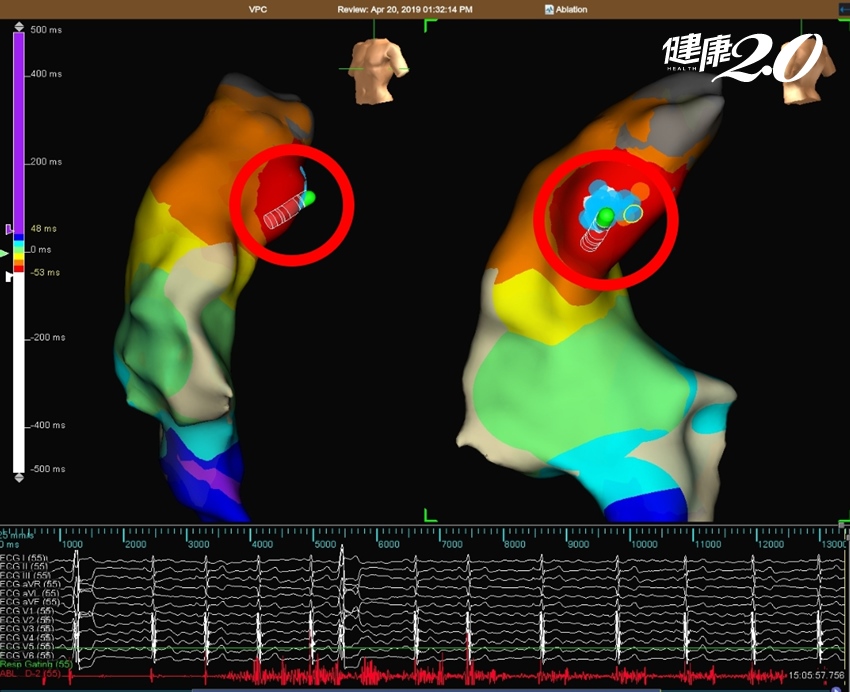Viewport: 850px width, 692px height.
Task: Select the ECG aVR channel label
Action: [x=26, y=583]
